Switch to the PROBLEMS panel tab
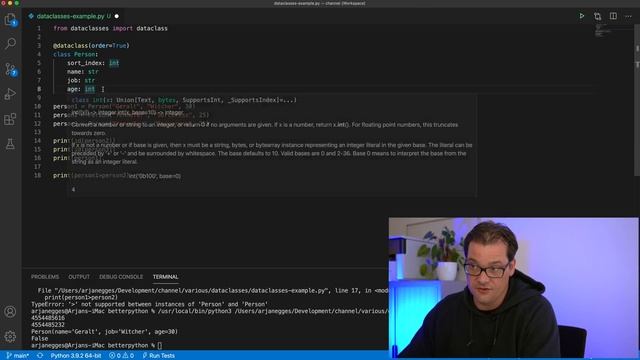This screenshot has height=360, width=640. [x=45, y=277]
